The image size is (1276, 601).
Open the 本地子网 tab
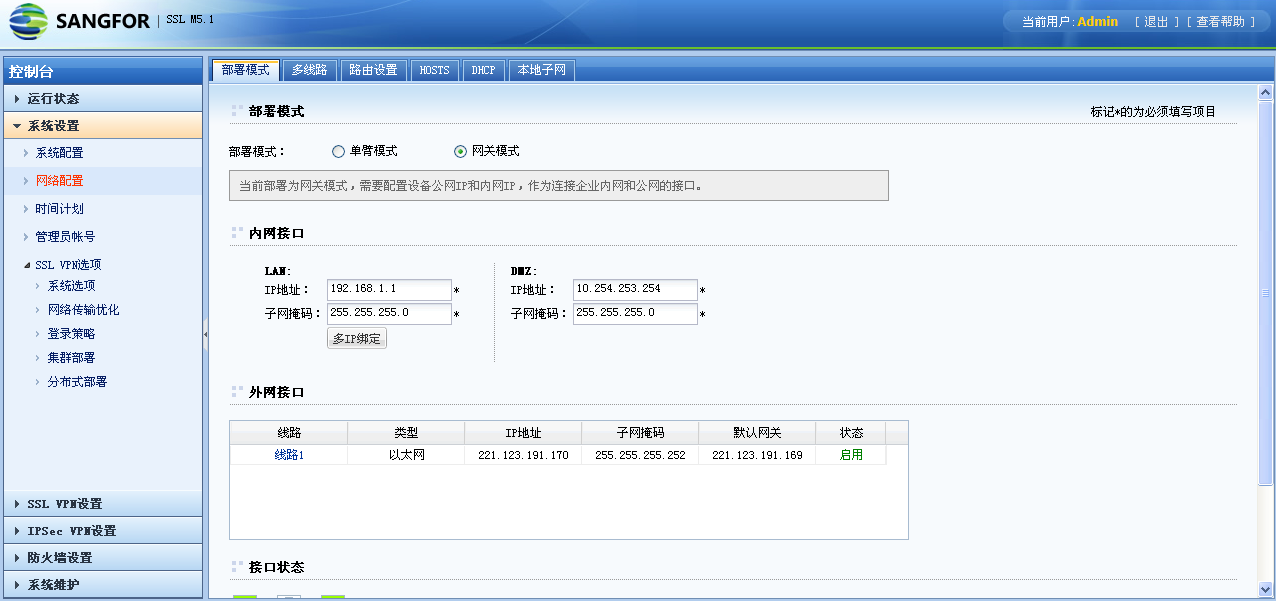pos(541,70)
